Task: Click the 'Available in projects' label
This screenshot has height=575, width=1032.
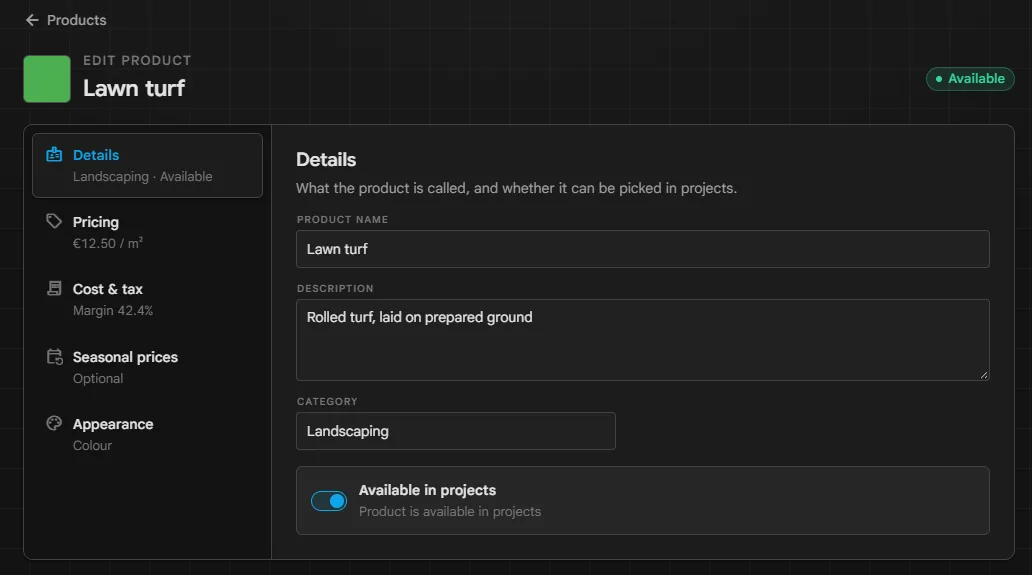Action: [427, 490]
